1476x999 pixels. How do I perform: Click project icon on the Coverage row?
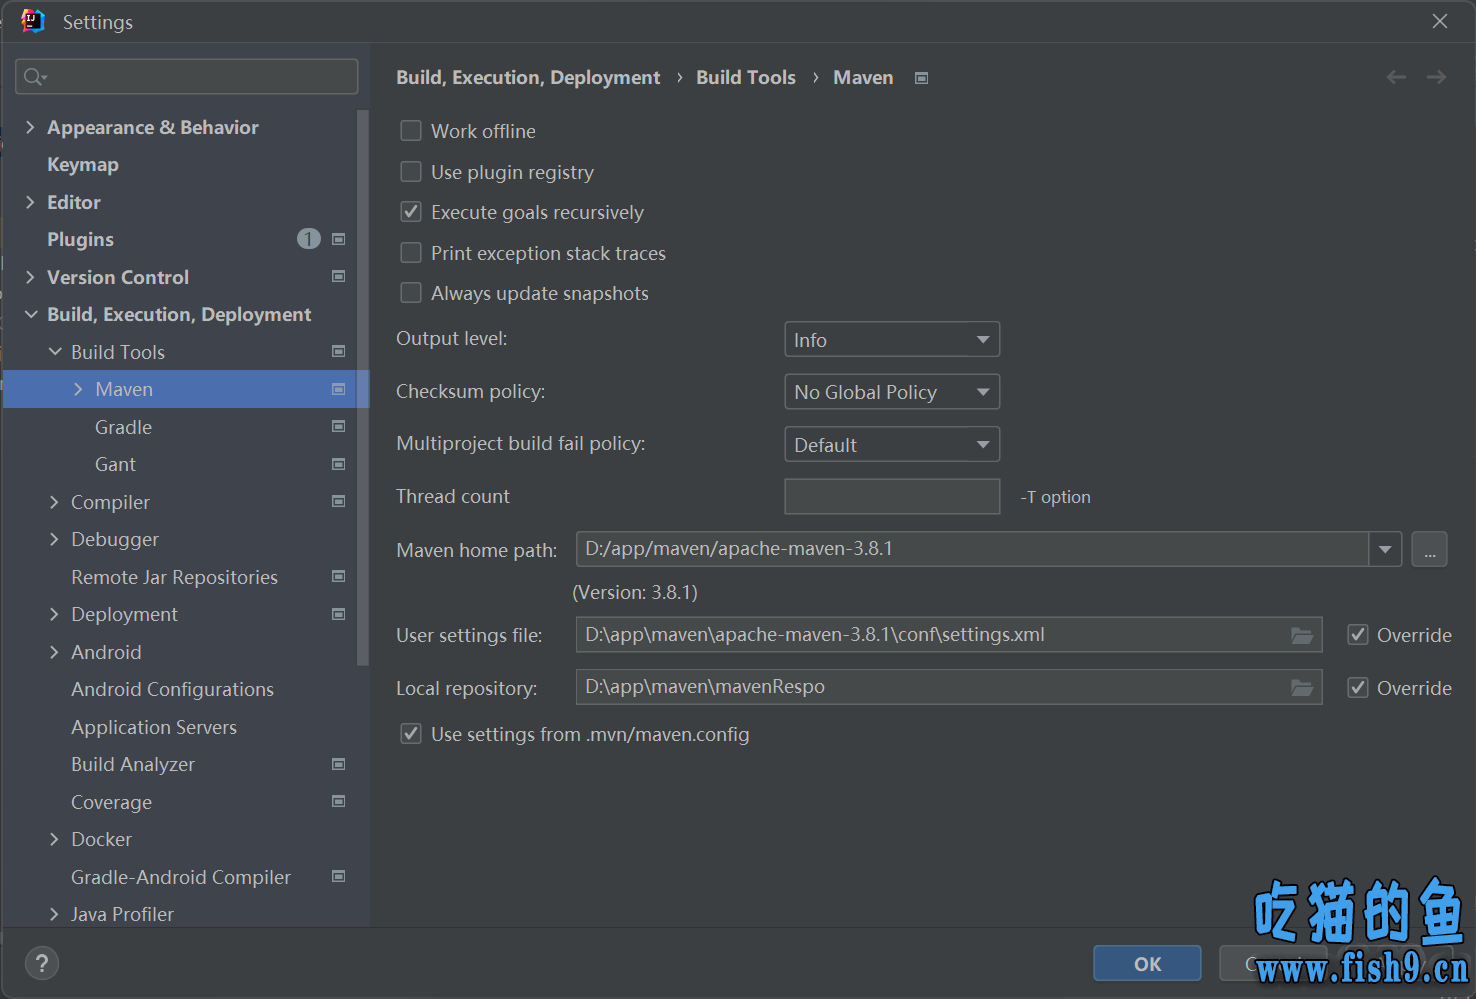click(339, 801)
